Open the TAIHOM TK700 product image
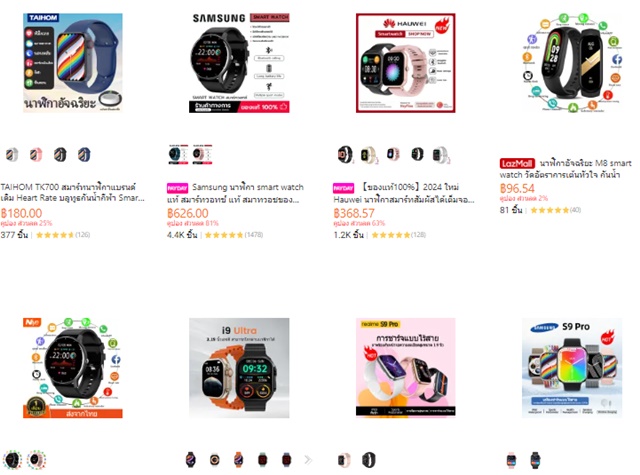Viewport: 640px width, 475px height. pyautogui.click(x=73, y=63)
